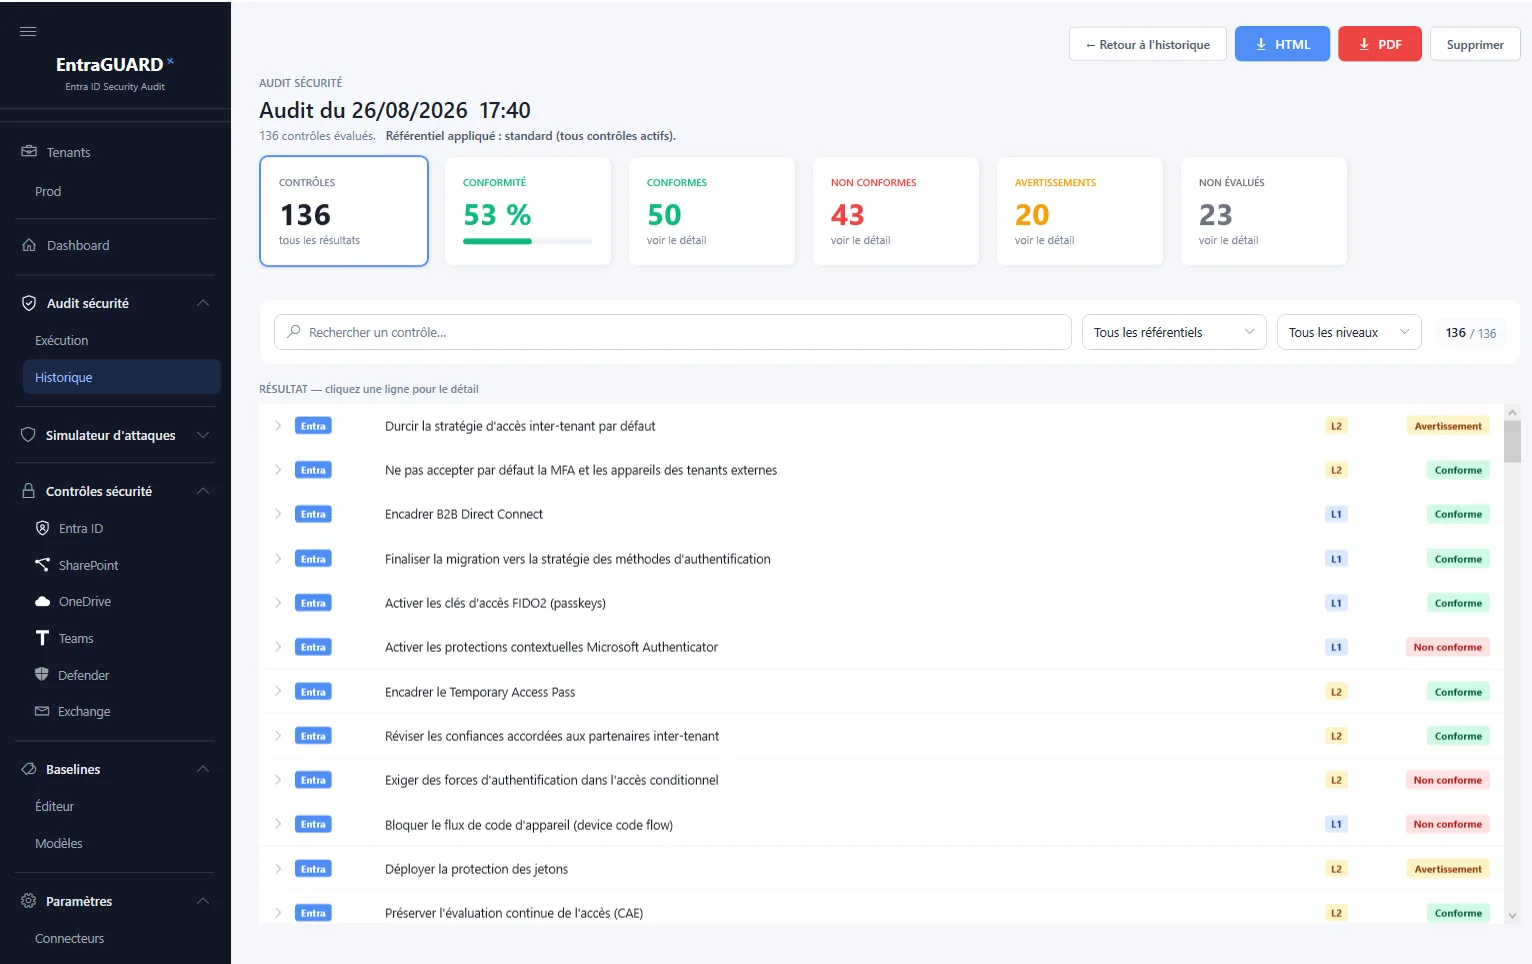Image resolution: width=1532 pixels, height=964 pixels.
Task: Click the Rechercher un contrôle search field
Action: (673, 332)
